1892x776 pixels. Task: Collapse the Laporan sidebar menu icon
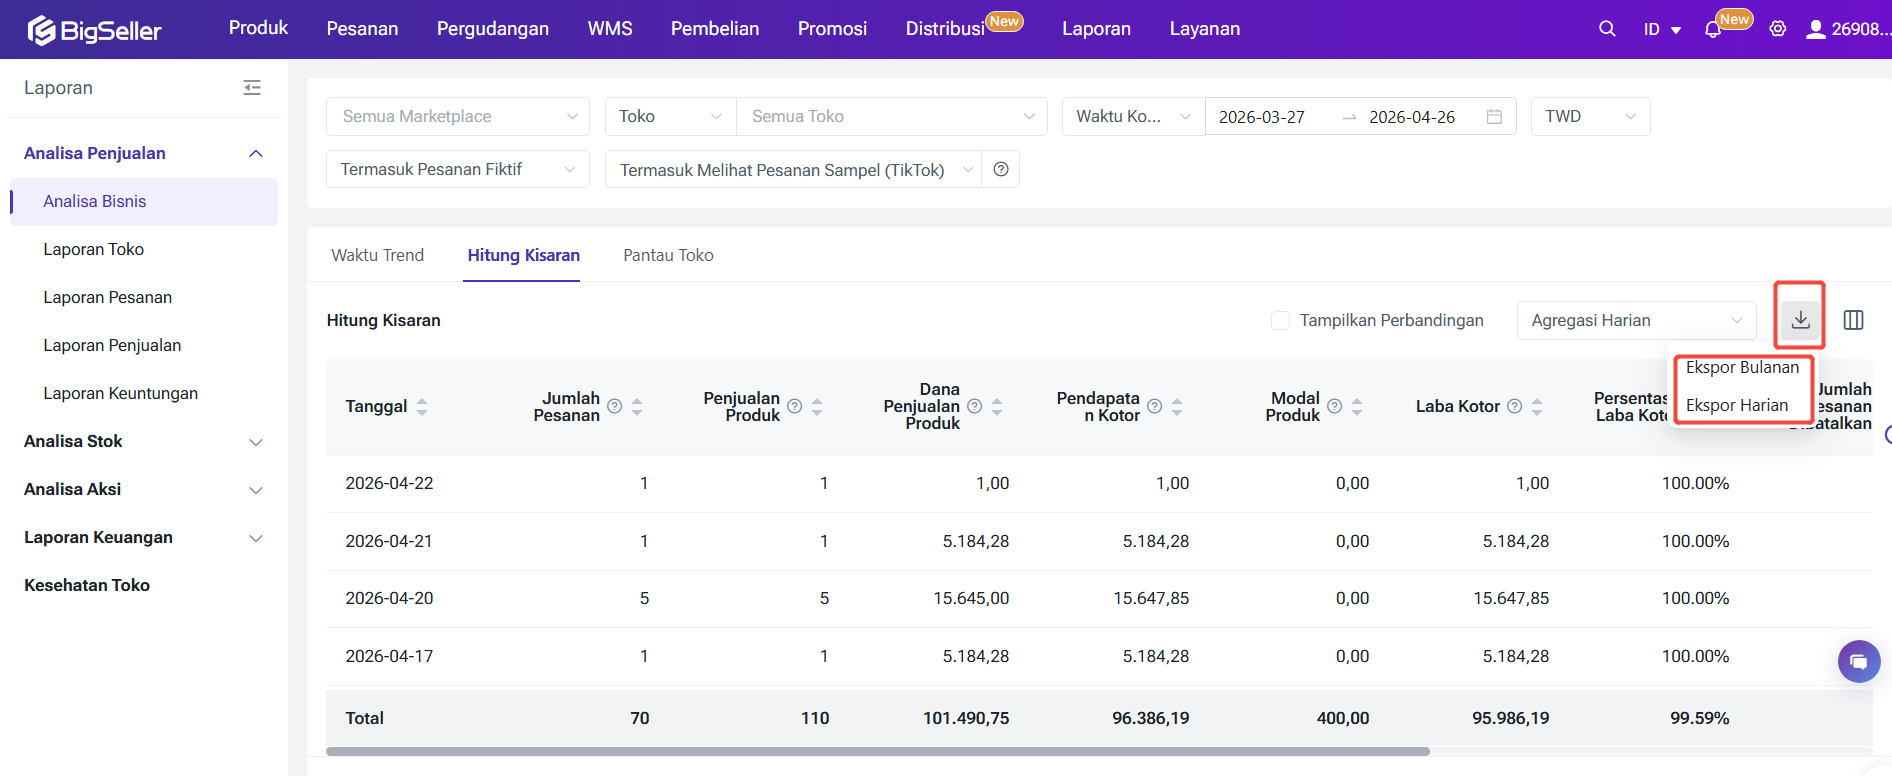tap(252, 88)
